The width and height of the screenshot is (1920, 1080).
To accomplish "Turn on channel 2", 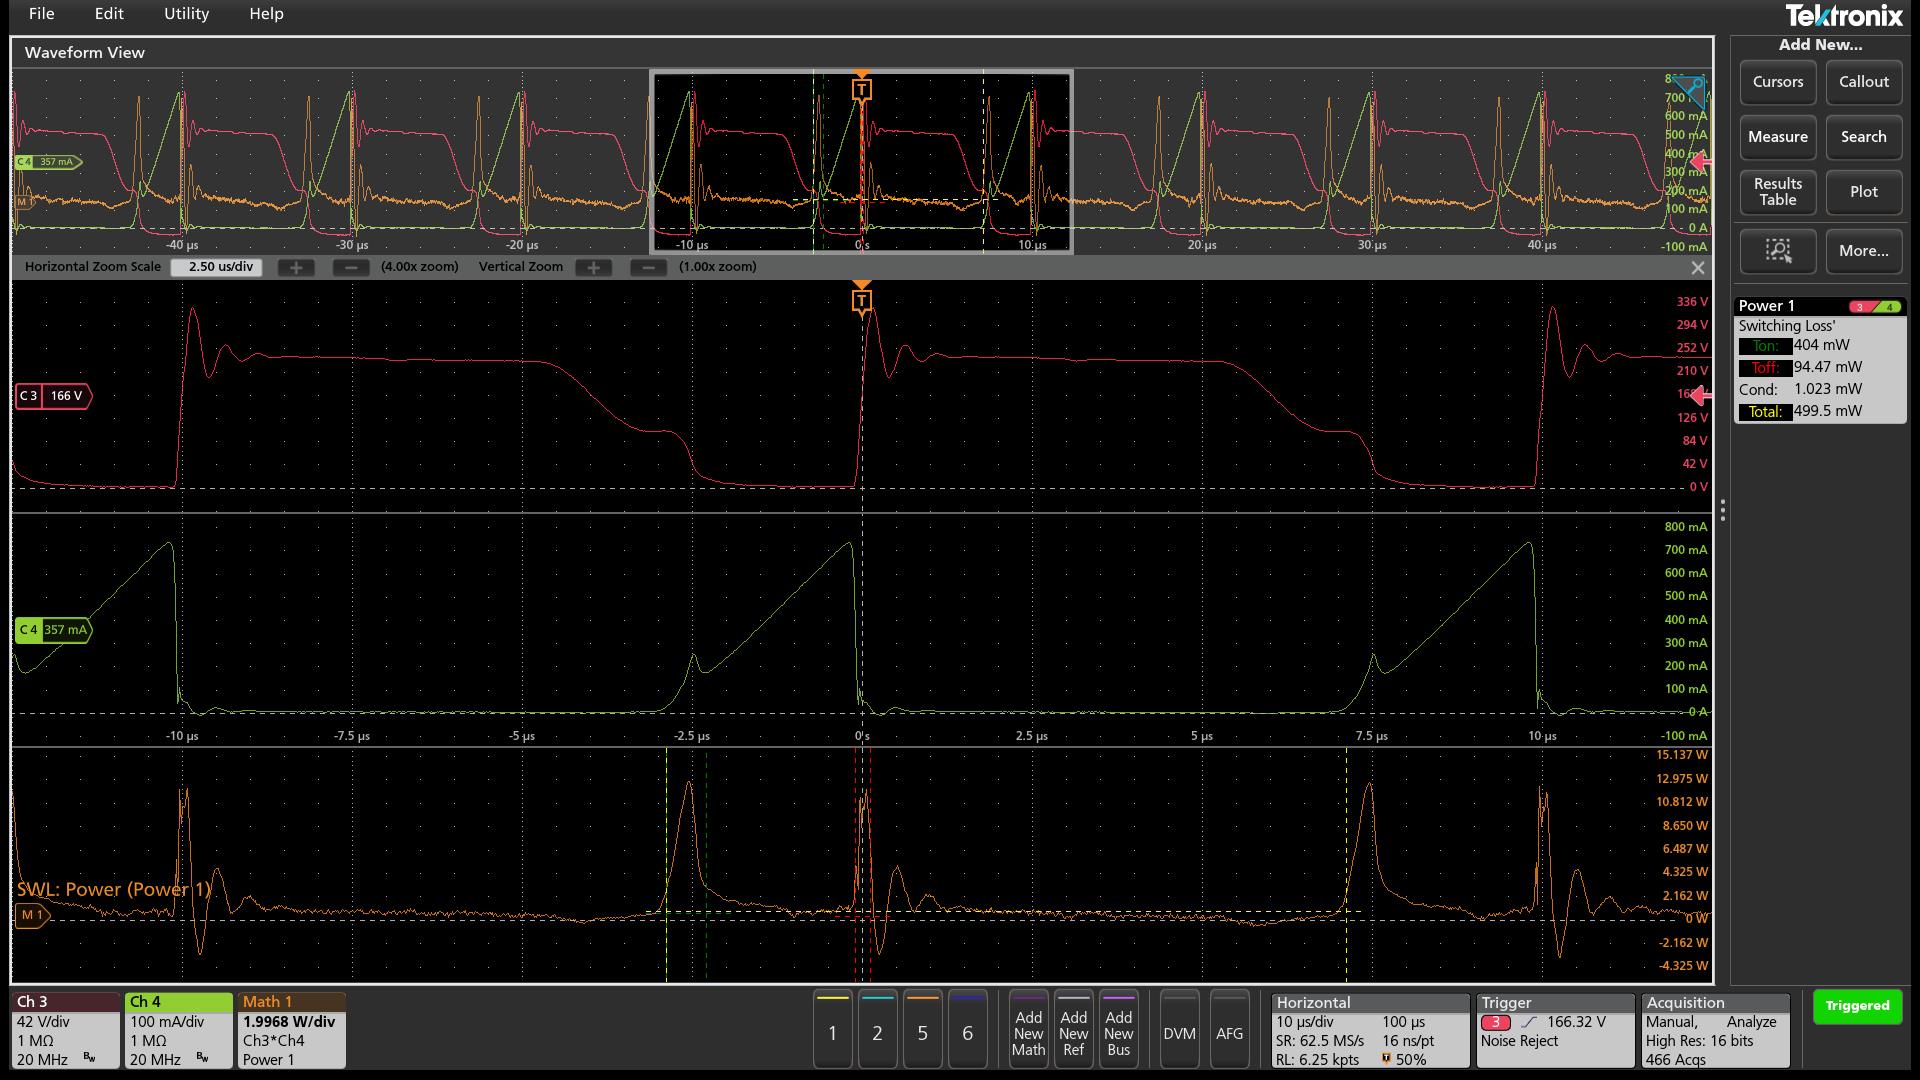I will [877, 1033].
